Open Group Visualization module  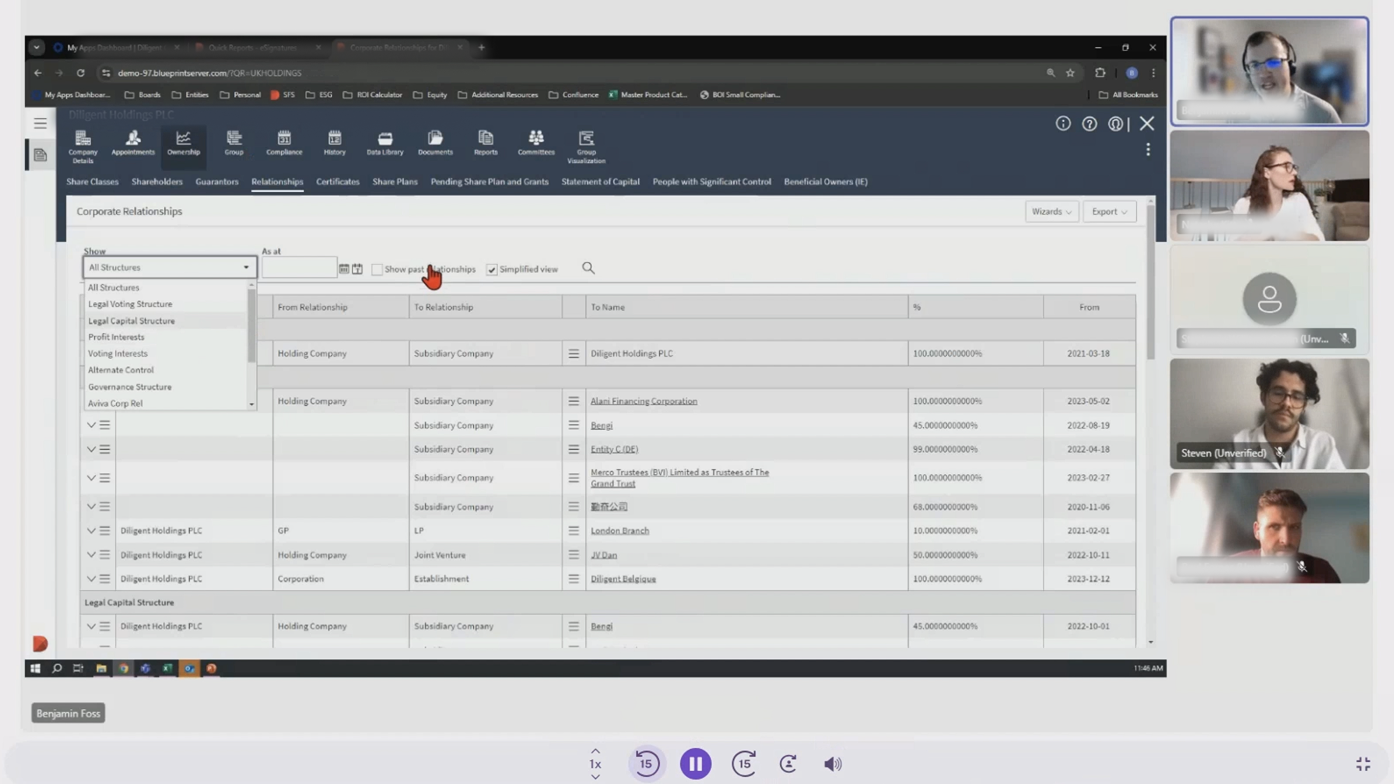[x=586, y=146]
